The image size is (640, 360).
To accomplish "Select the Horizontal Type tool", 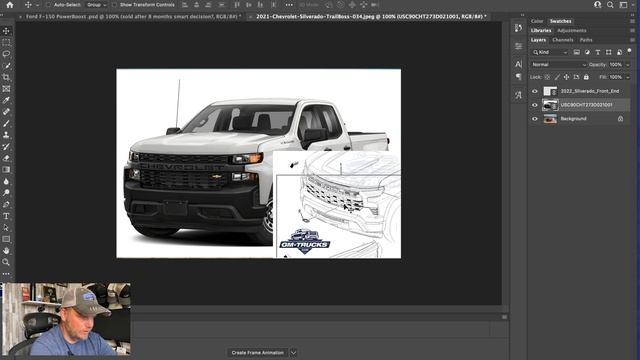I will click(x=6, y=216).
